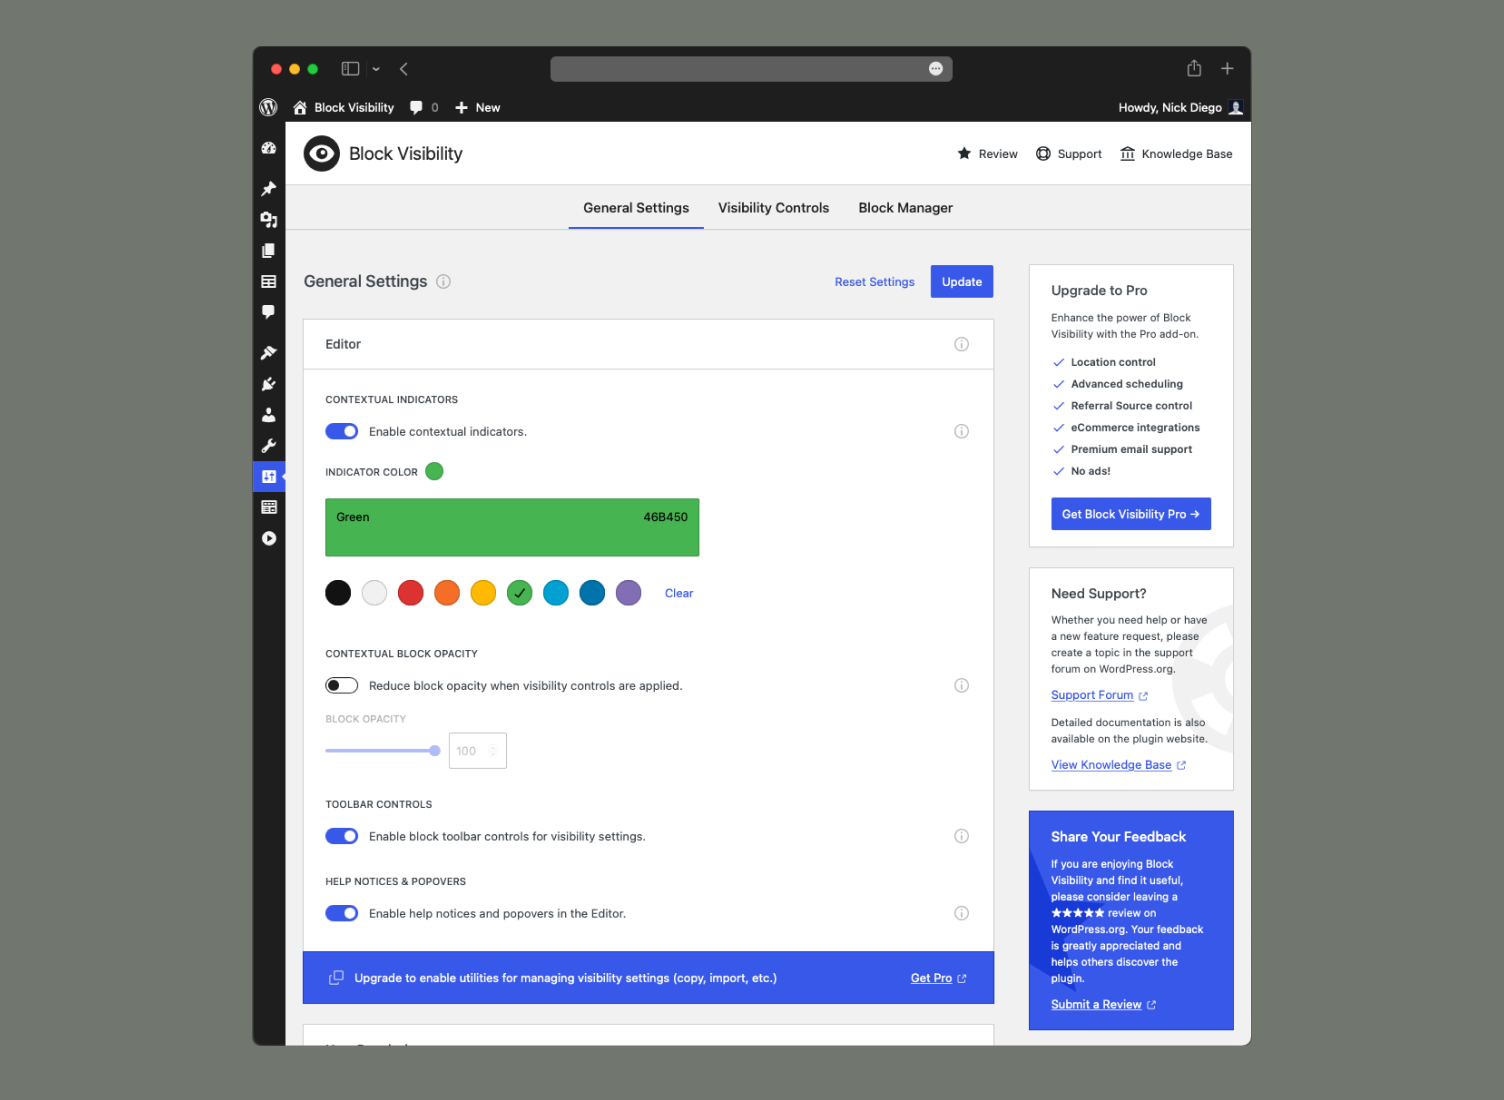
Task: Open the Support Forum link
Action: click(1099, 695)
